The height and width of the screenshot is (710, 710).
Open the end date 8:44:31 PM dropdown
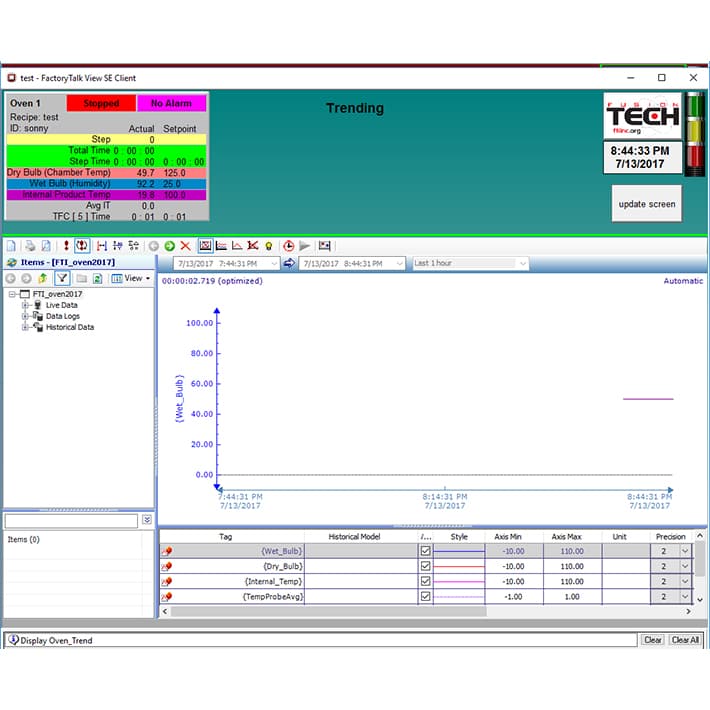coord(399,263)
